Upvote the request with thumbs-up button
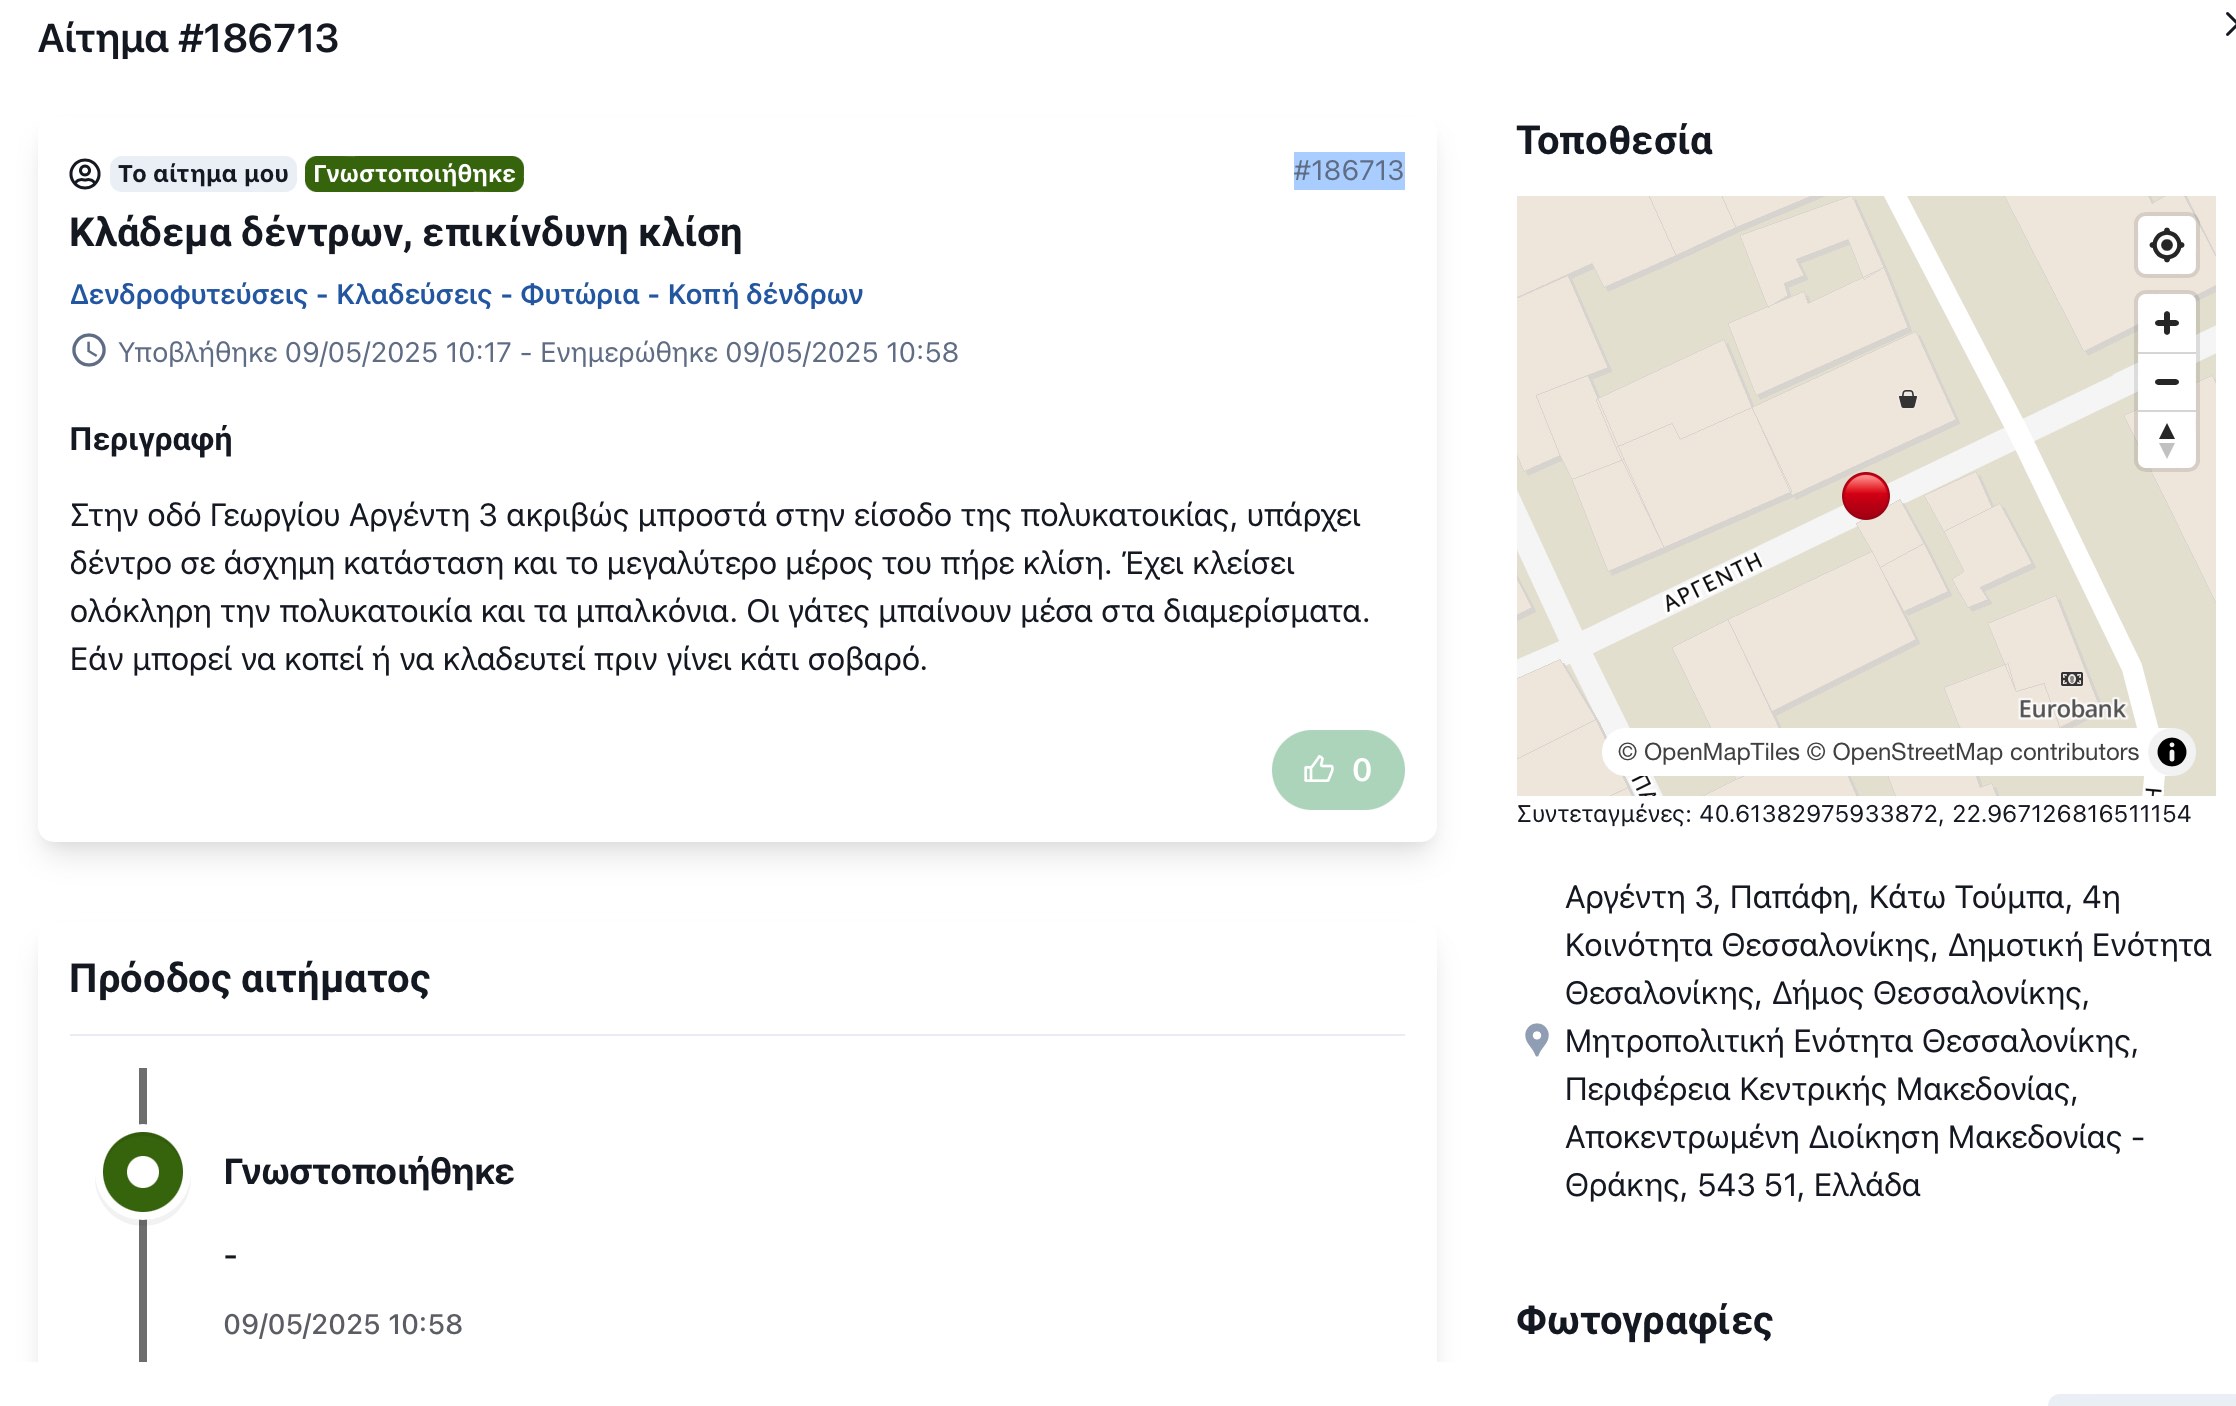The image size is (2236, 1406). pos(1338,769)
